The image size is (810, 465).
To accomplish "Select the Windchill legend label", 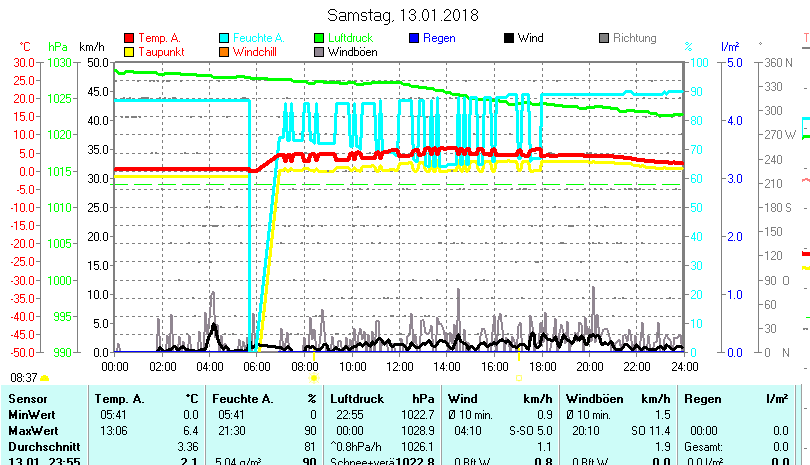I will pos(256,51).
